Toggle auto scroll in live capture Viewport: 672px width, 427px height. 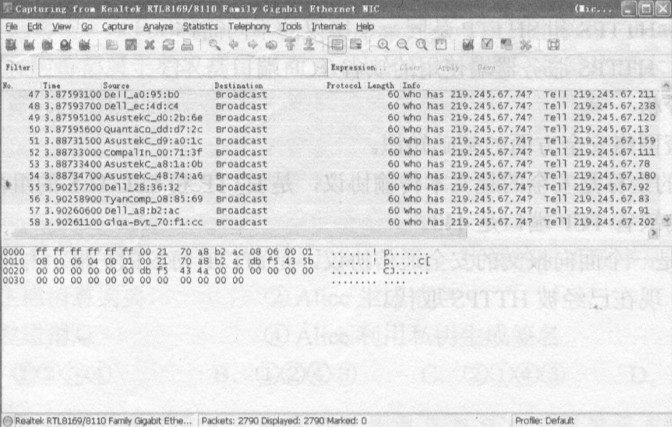pos(355,45)
